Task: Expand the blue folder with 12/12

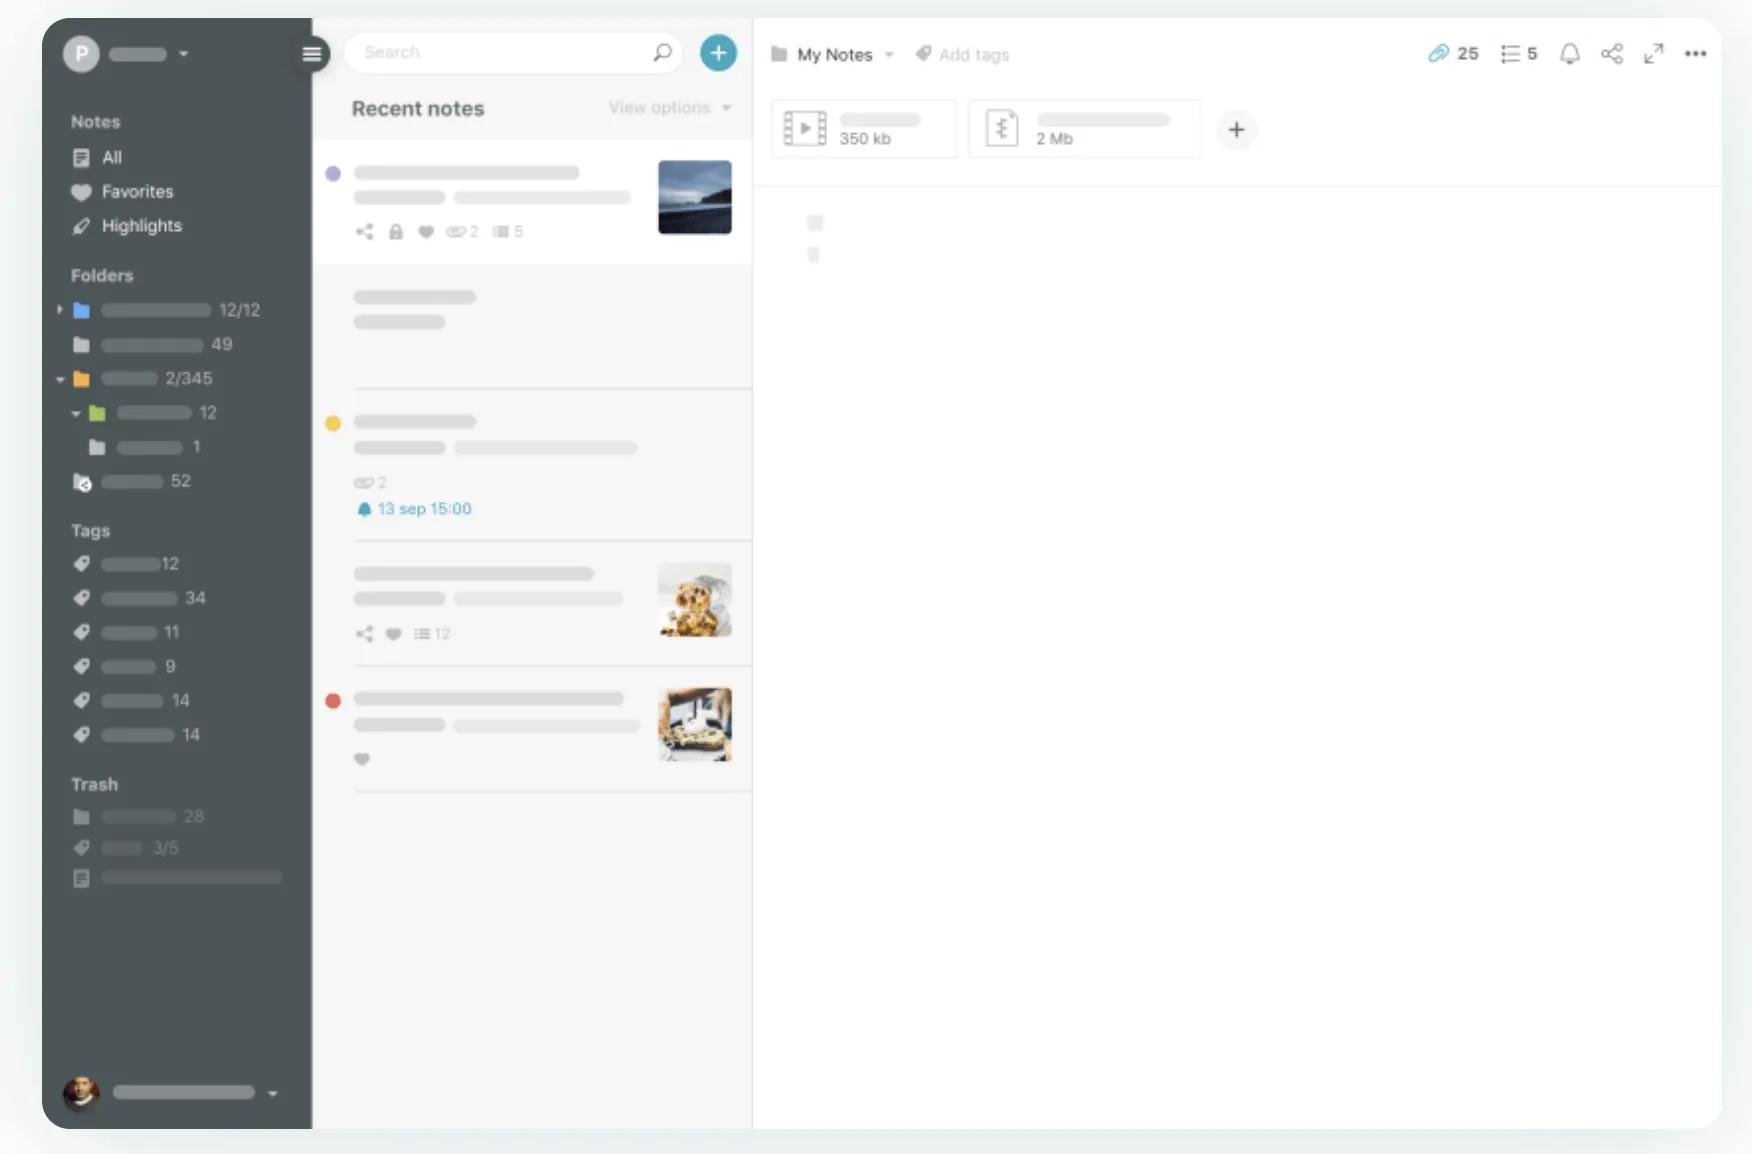Action: (59, 310)
